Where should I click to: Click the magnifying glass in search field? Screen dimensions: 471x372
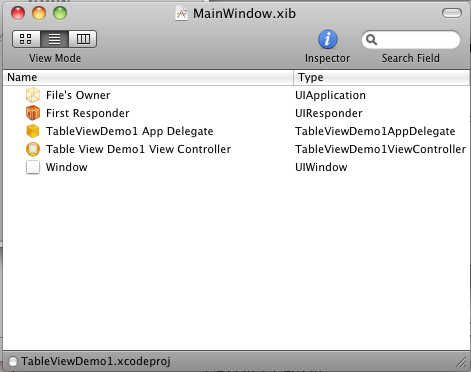(371, 40)
